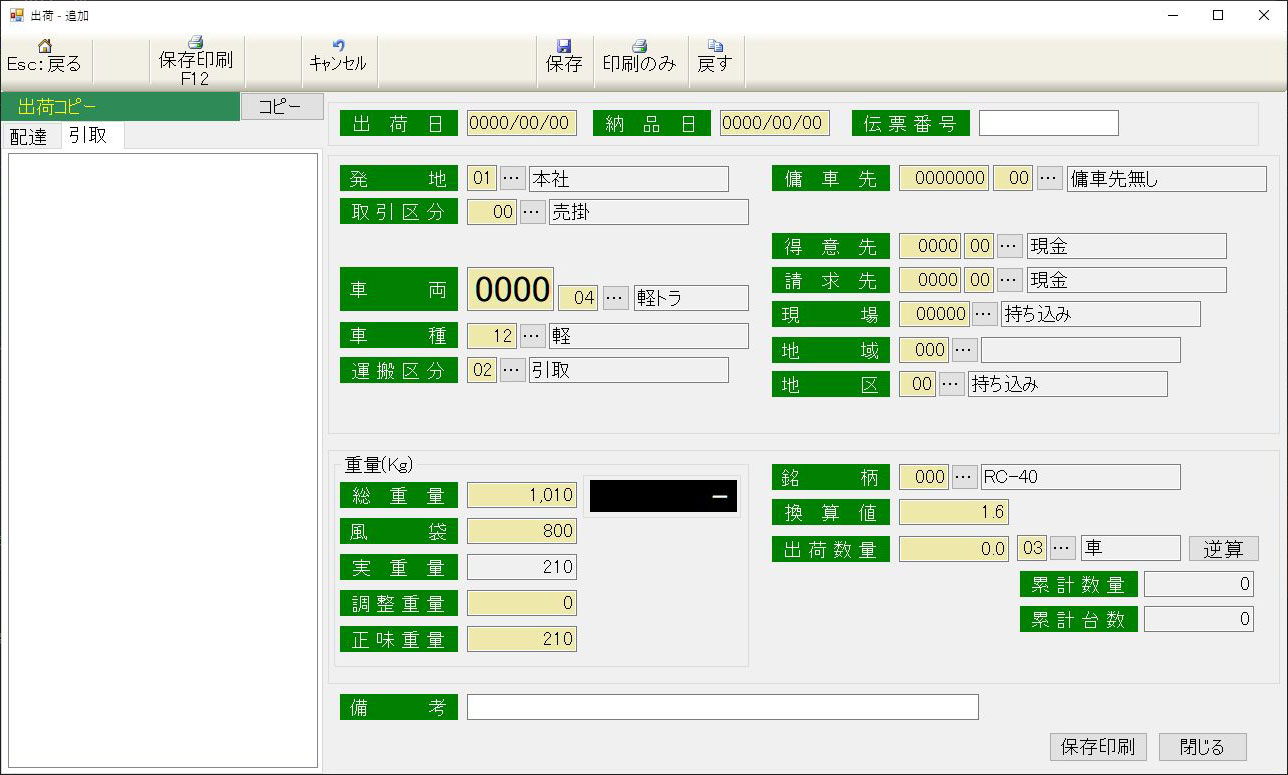
Task: Open the 傭車先 lookup ellipsis button
Action: (x=1050, y=179)
